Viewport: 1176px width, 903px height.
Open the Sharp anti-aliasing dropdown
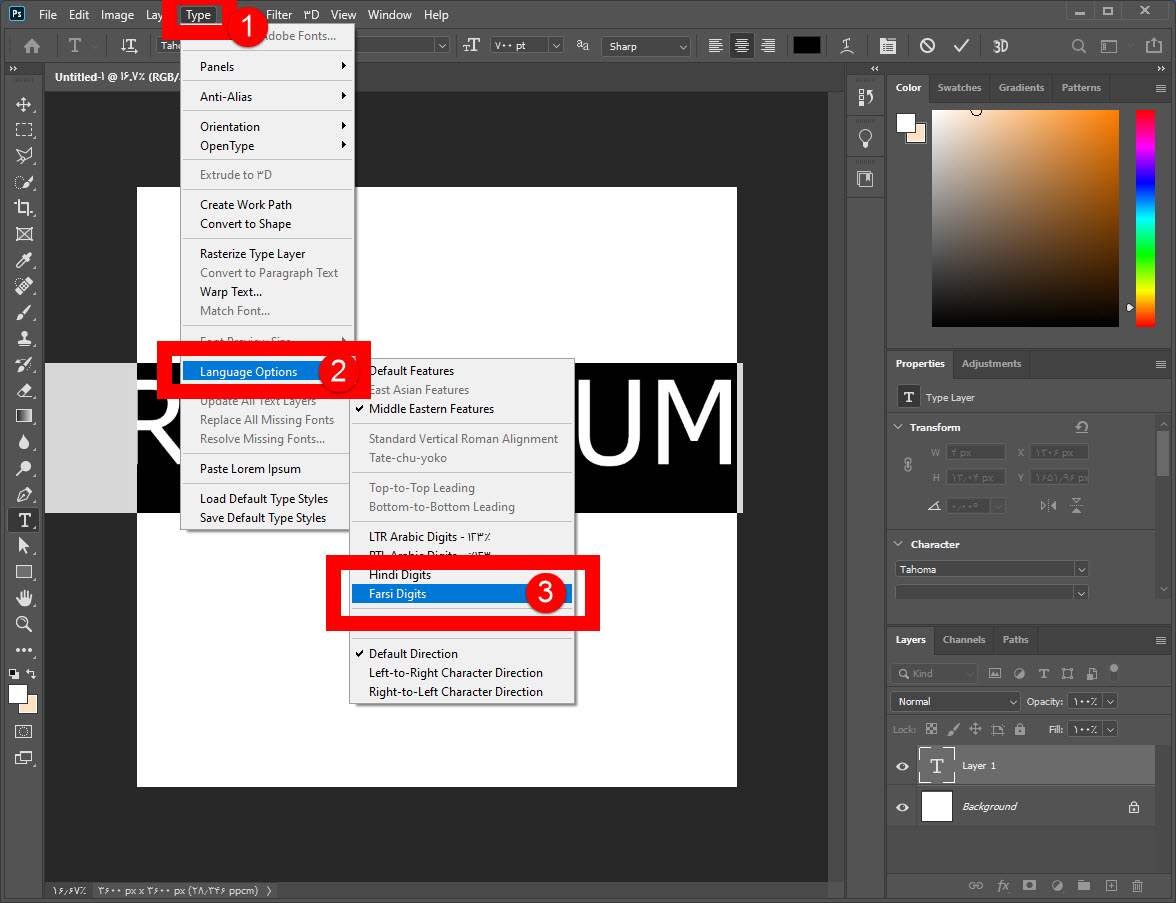(646, 46)
